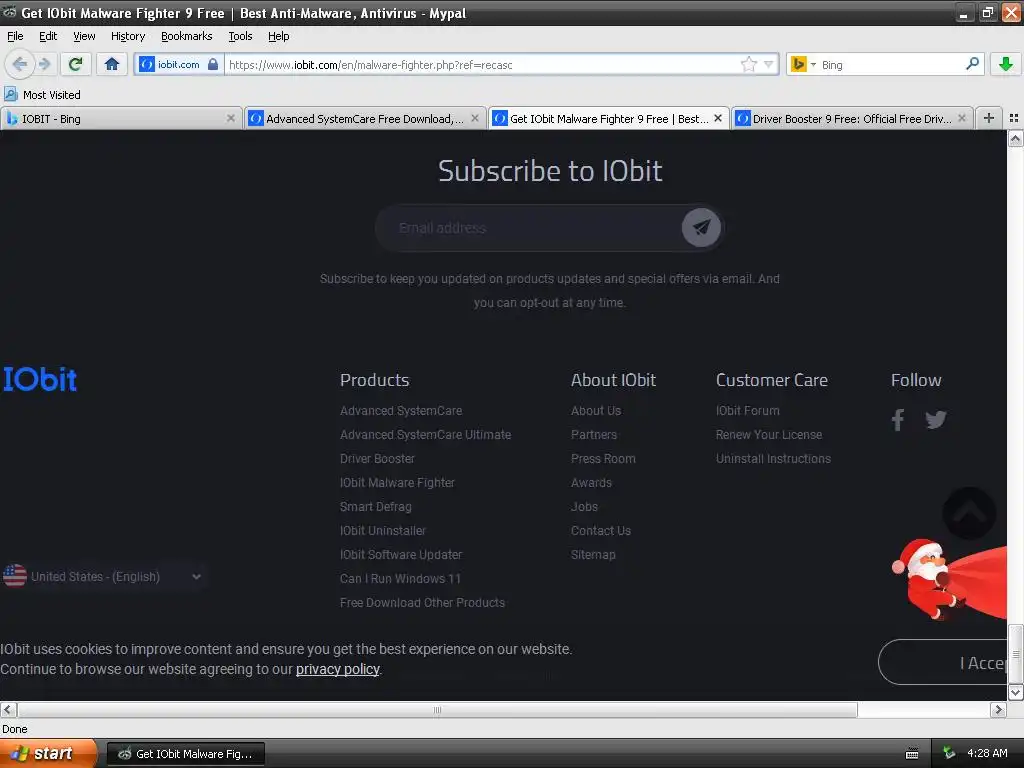Open the Bing search engine selector
The height and width of the screenshot is (768, 1024).
803,64
